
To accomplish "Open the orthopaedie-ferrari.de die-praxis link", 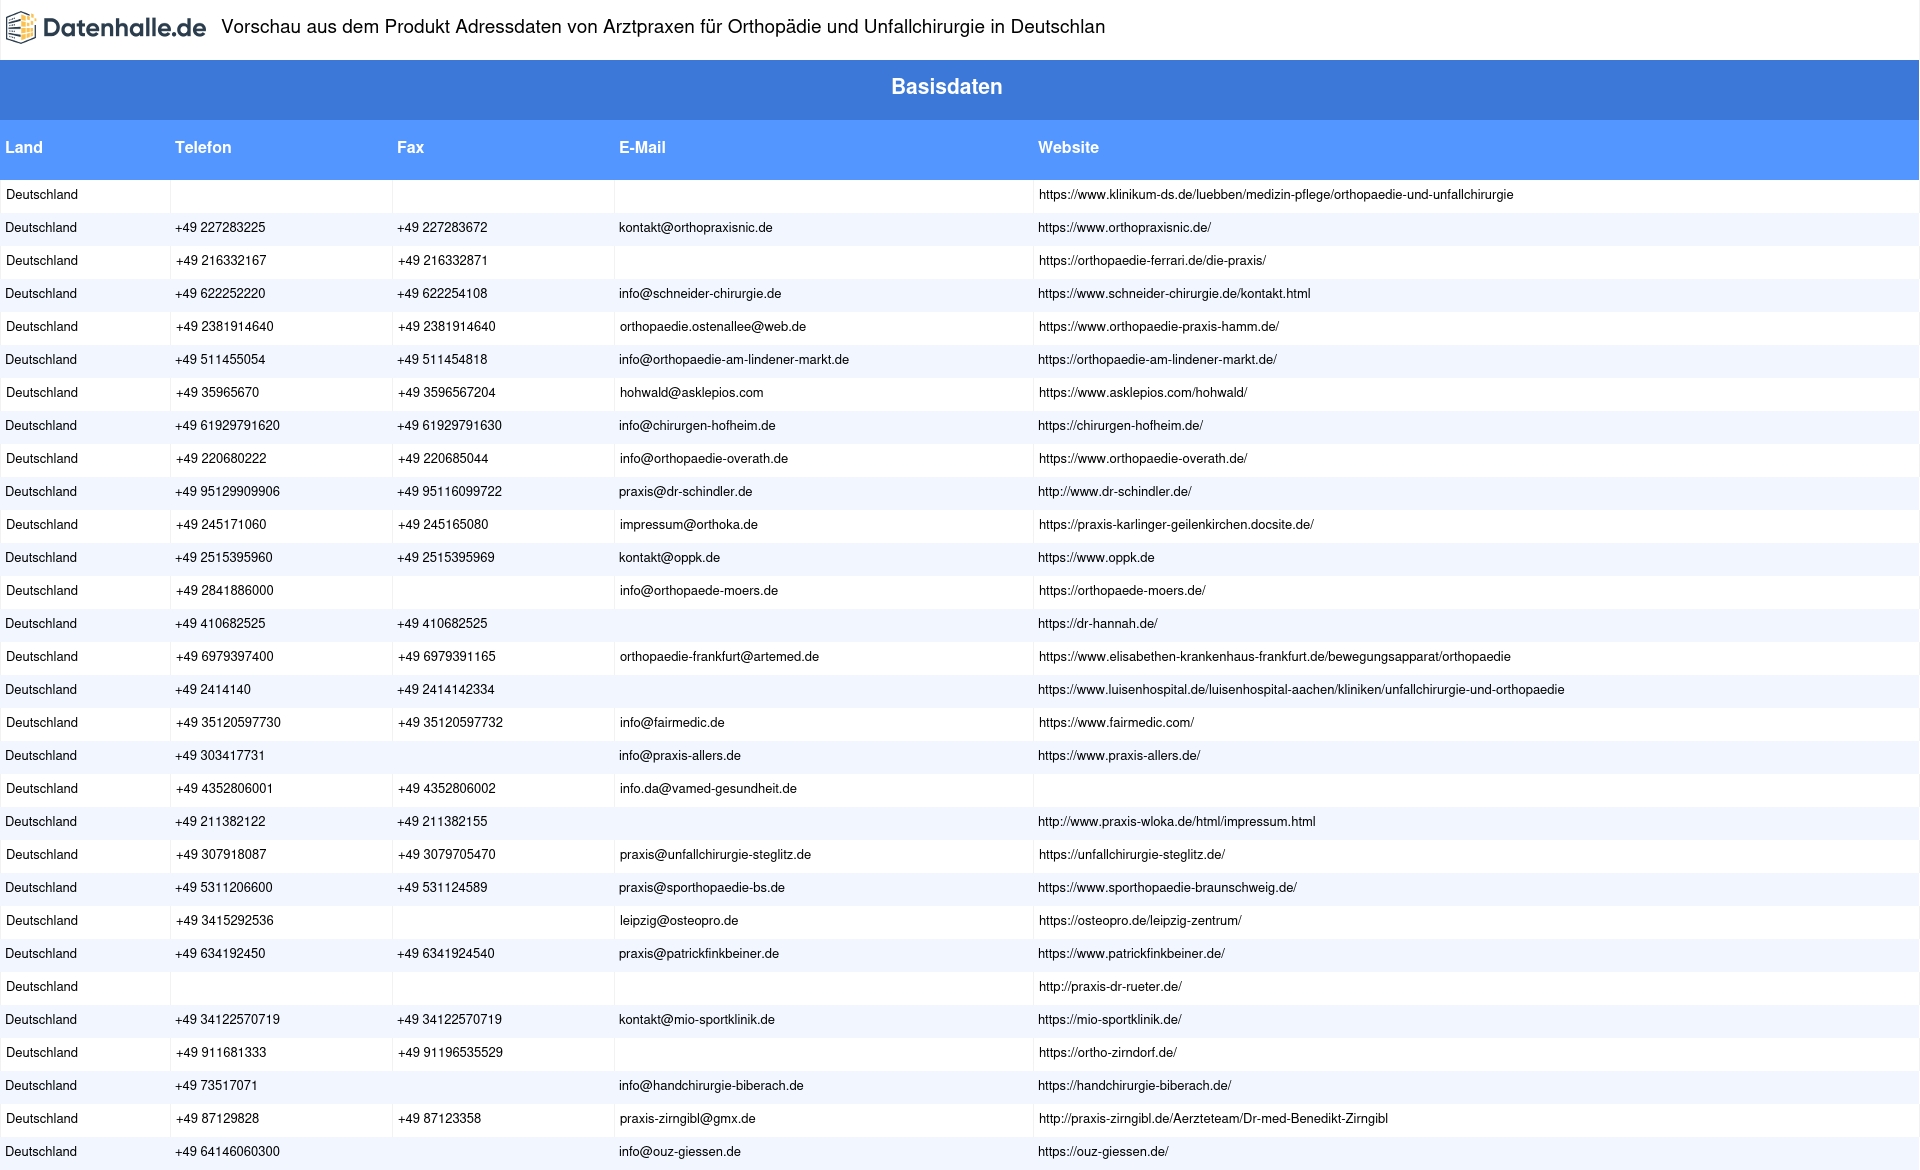I will point(1152,261).
